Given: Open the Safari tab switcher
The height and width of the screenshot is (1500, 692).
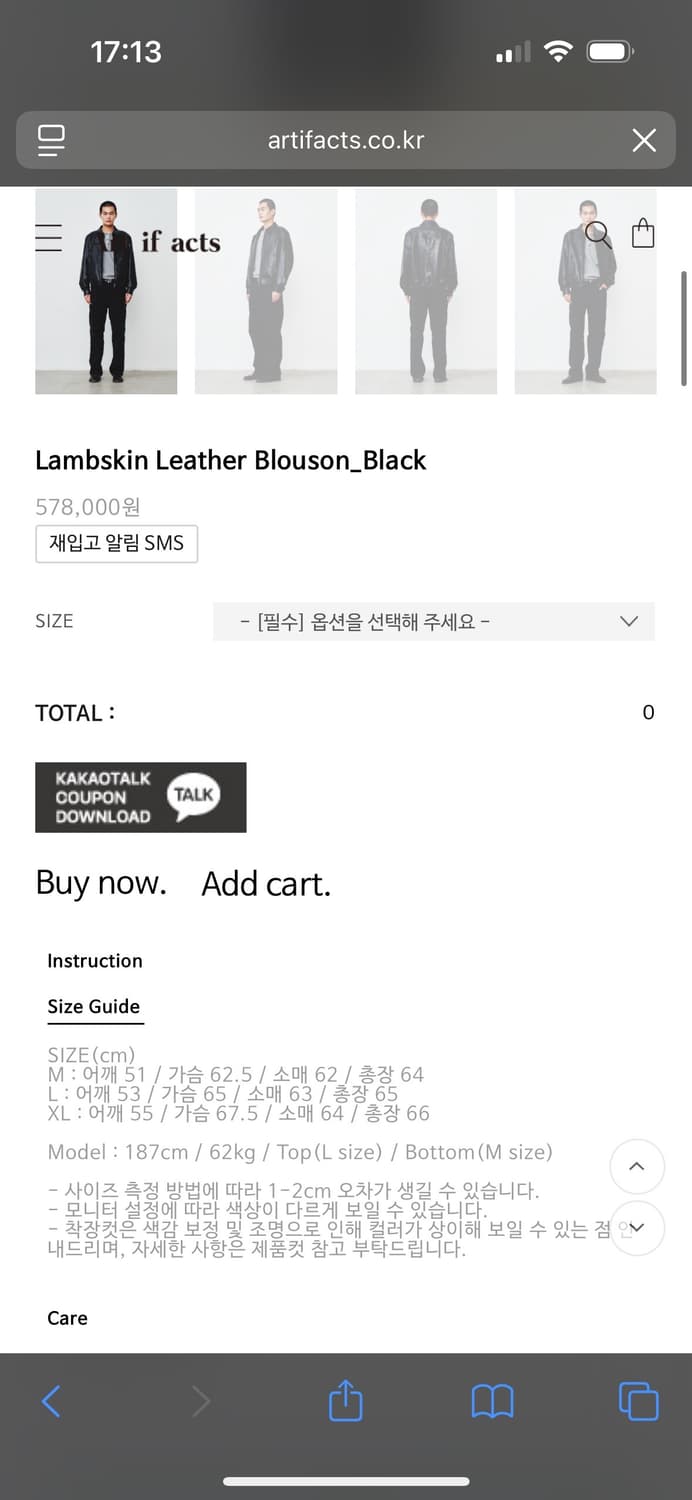Looking at the screenshot, I should pos(637,1400).
